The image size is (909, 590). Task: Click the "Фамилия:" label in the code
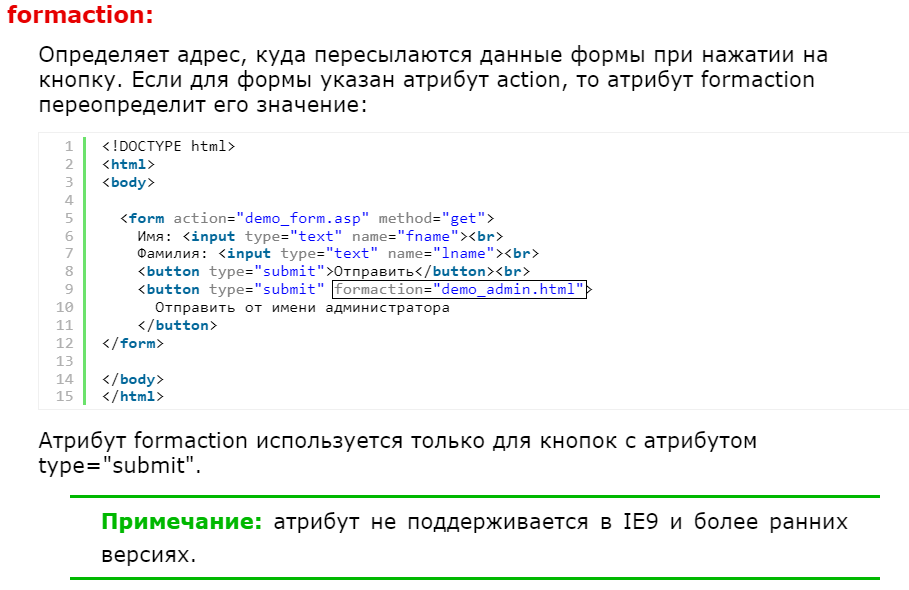173,253
